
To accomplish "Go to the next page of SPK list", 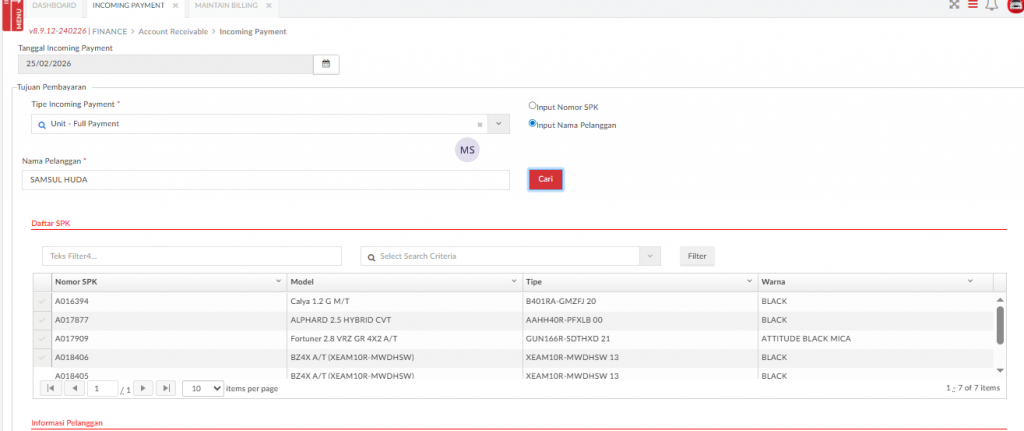I will tap(144, 388).
